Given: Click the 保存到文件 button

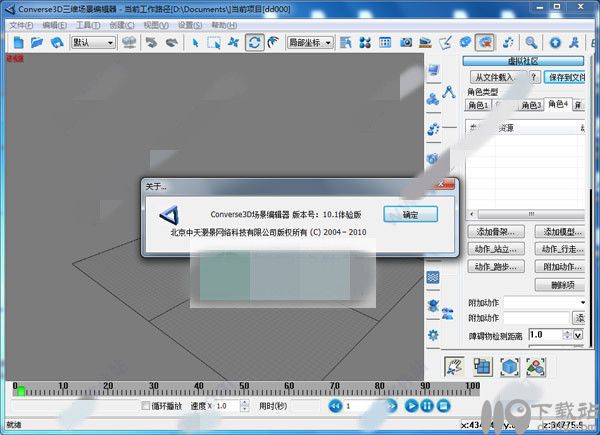Looking at the screenshot, I should click(565, 77).
